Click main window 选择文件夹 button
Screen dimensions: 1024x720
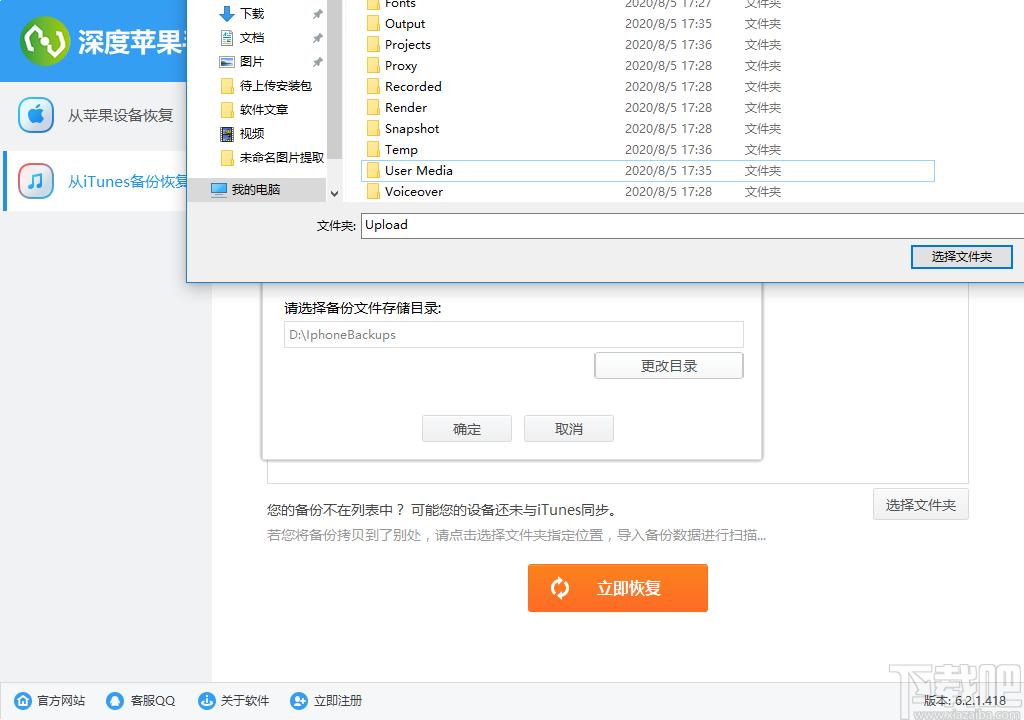920,504
